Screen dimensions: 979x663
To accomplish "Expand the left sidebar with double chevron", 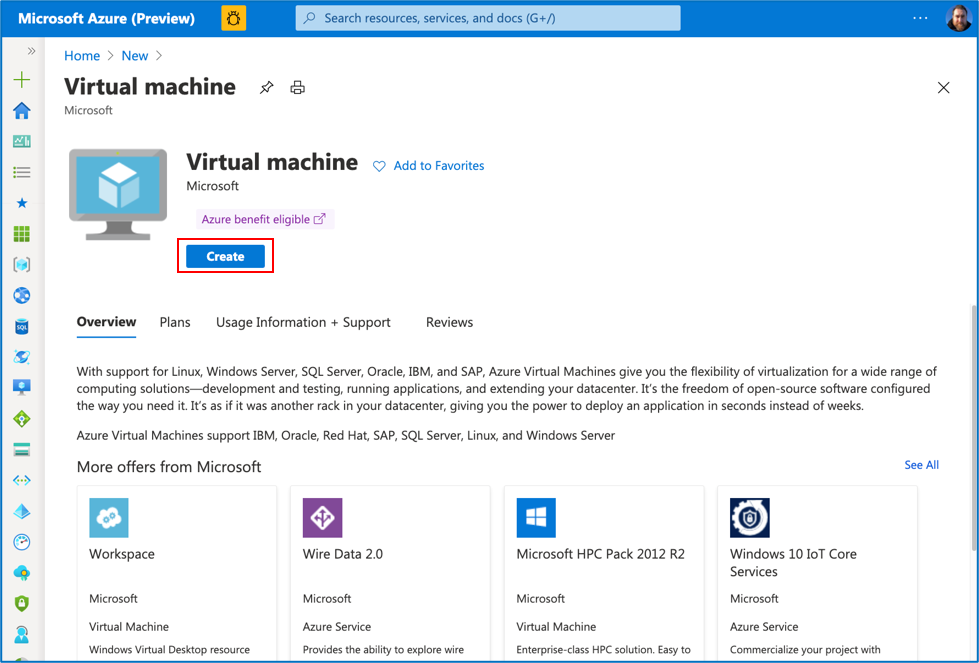I will pos(31,51).
